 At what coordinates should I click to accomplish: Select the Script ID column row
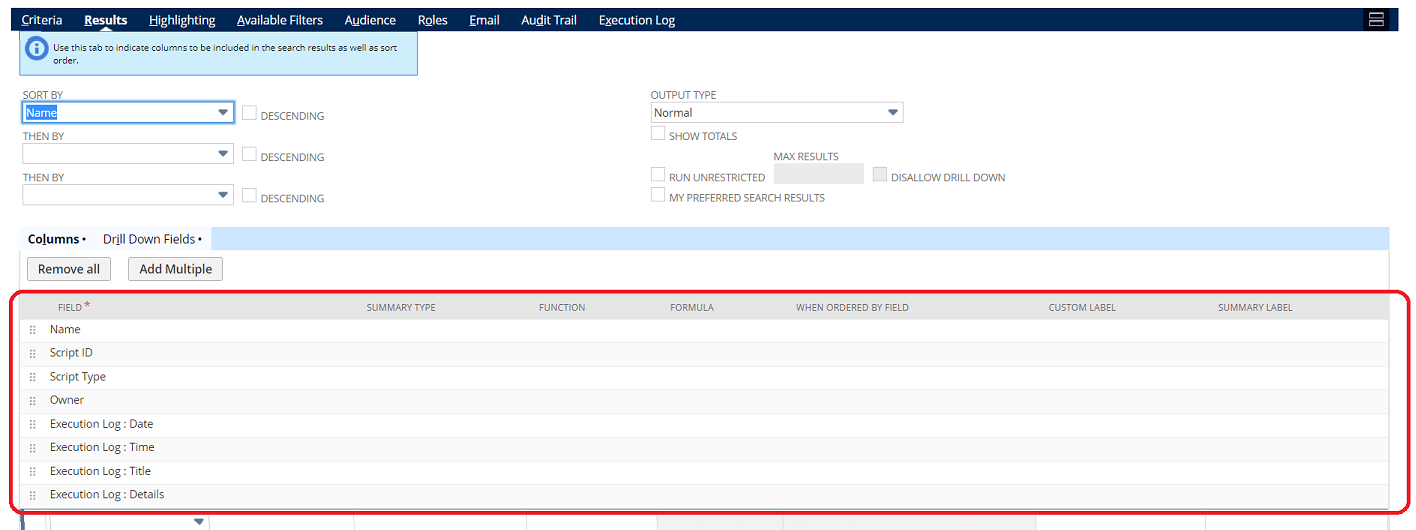(x=703, y=353)
